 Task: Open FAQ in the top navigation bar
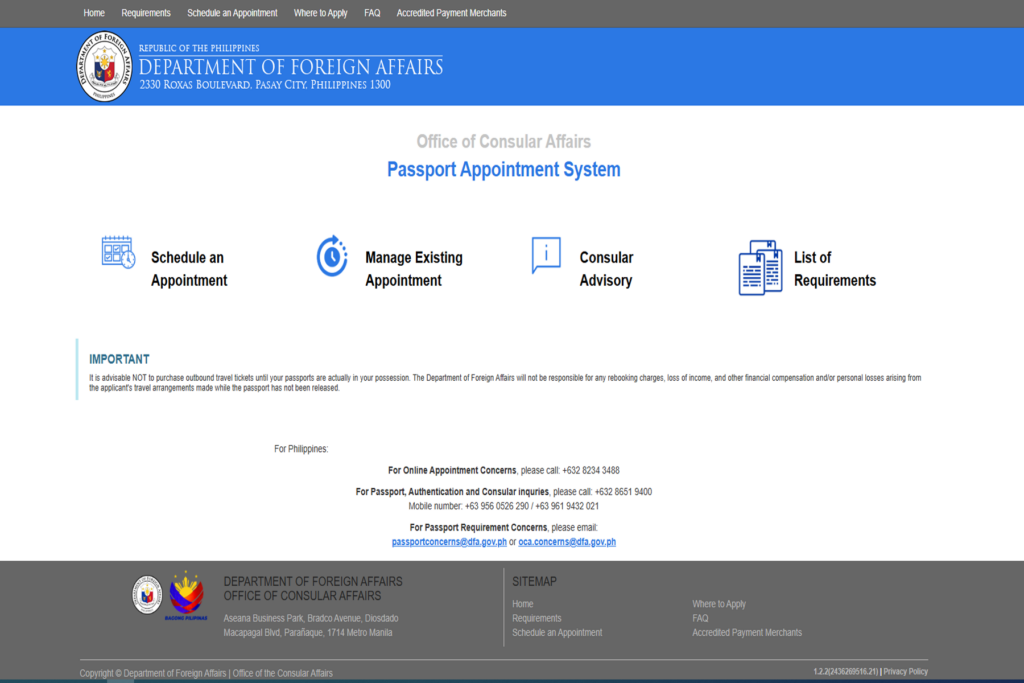372,13
